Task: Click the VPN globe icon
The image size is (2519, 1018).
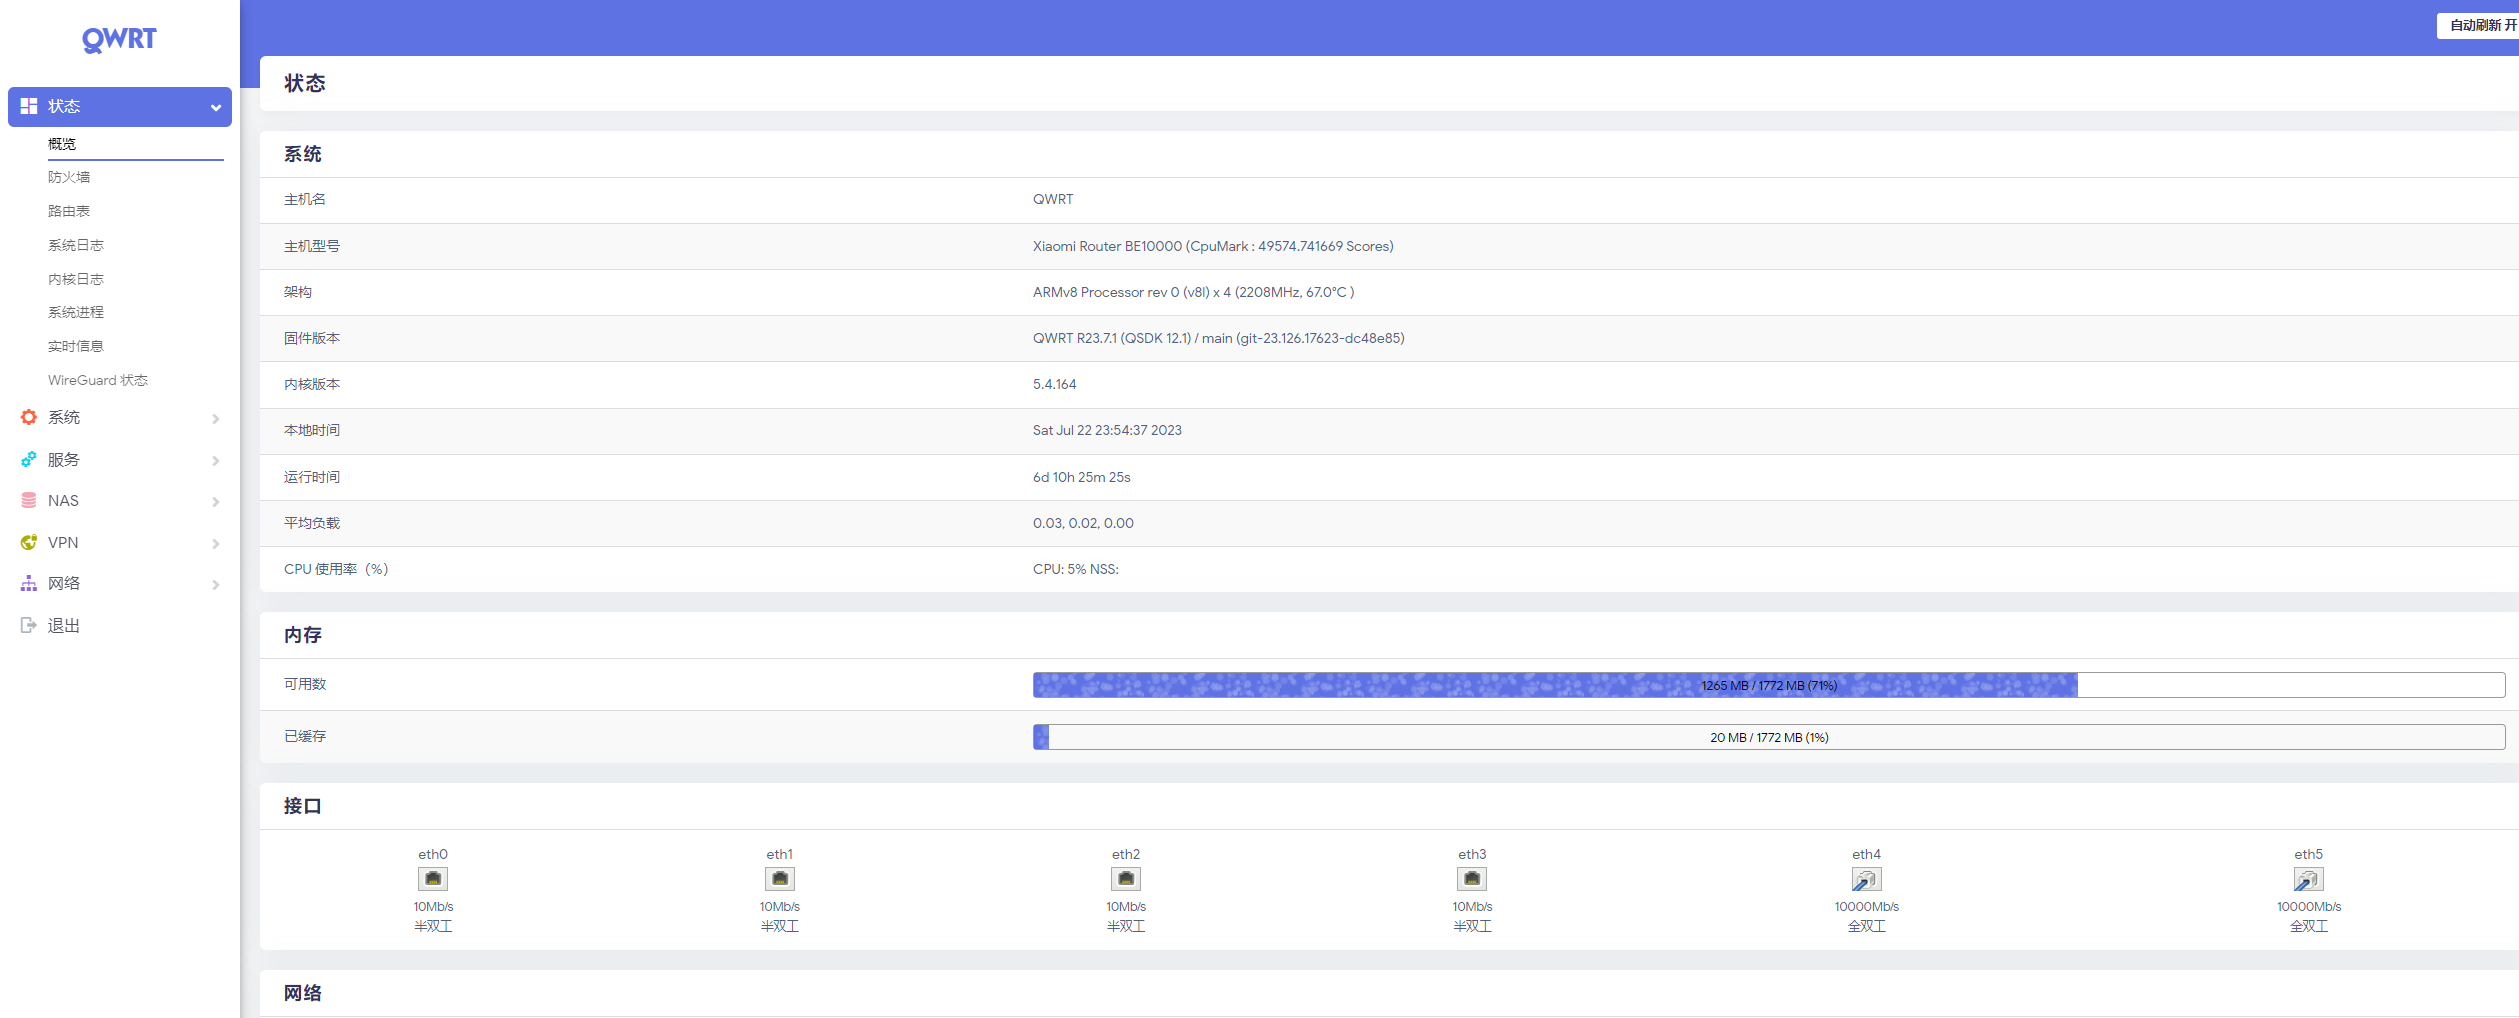Action: click(29, 542)
